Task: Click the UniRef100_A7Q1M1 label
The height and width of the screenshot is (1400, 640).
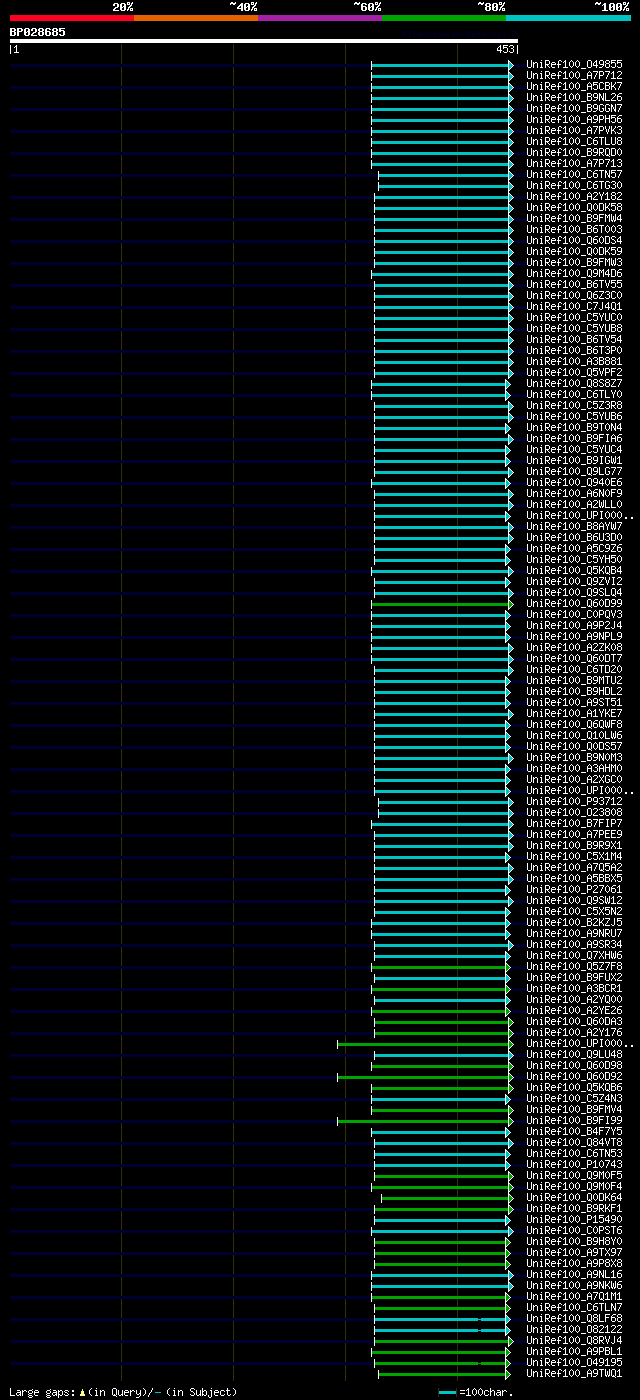Action: [574, 1296]
